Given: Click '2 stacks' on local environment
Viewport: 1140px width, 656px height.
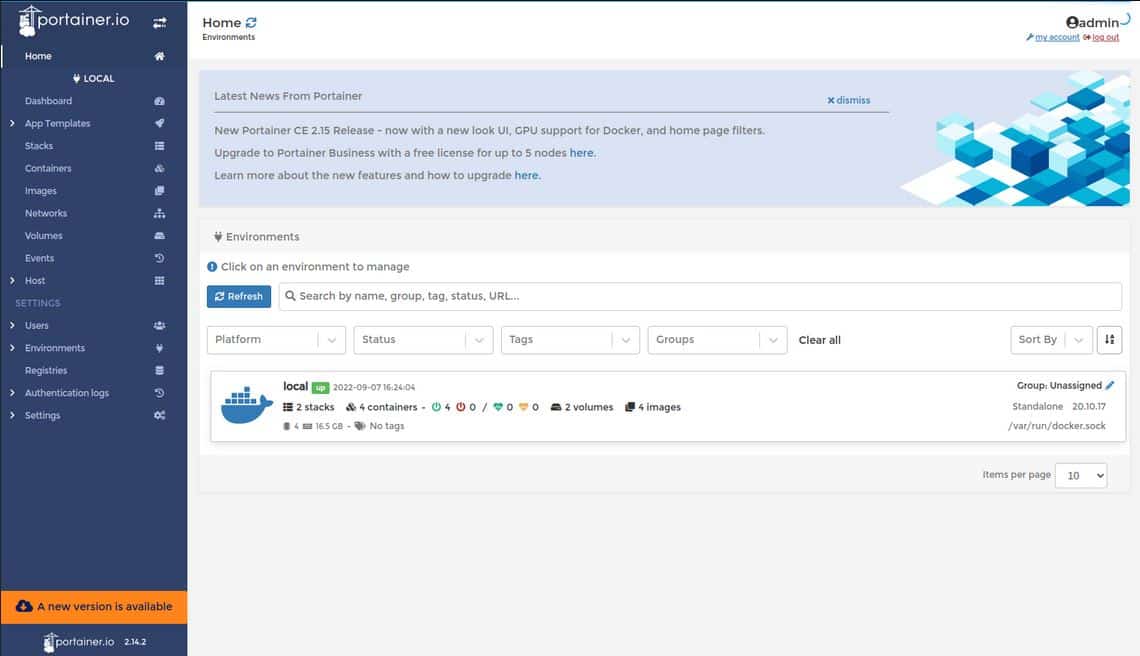Looking at the screenshot, I should (x=309, y=407).
